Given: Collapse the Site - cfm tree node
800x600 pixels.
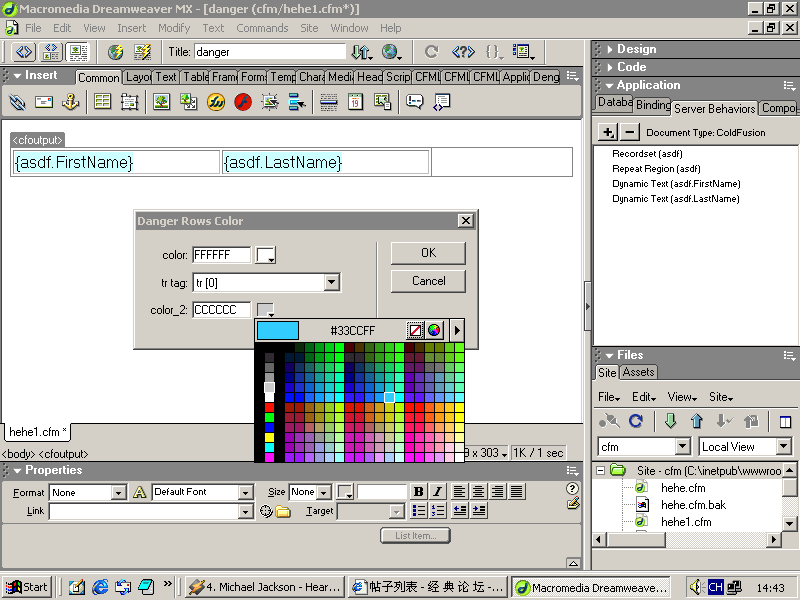Looking at the screenshot, I should [601, 470].
